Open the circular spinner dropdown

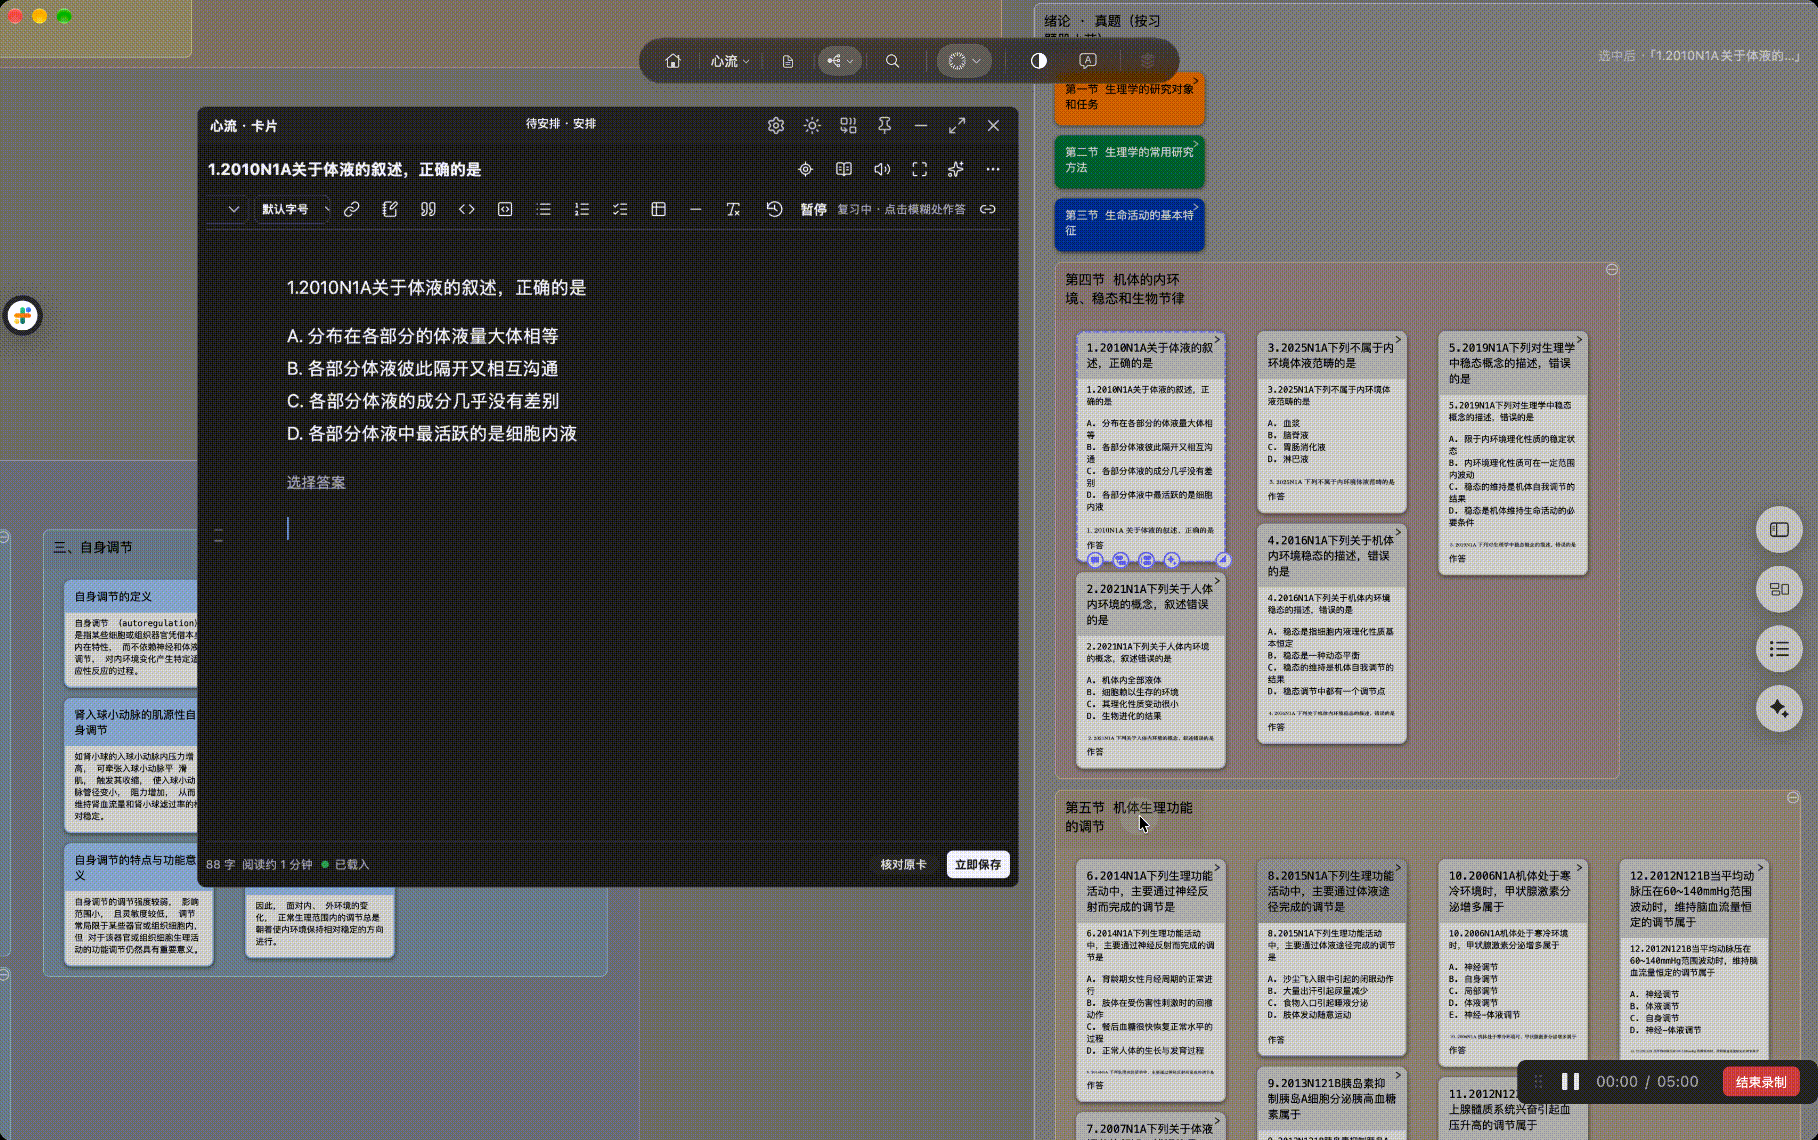coord(964,61)
